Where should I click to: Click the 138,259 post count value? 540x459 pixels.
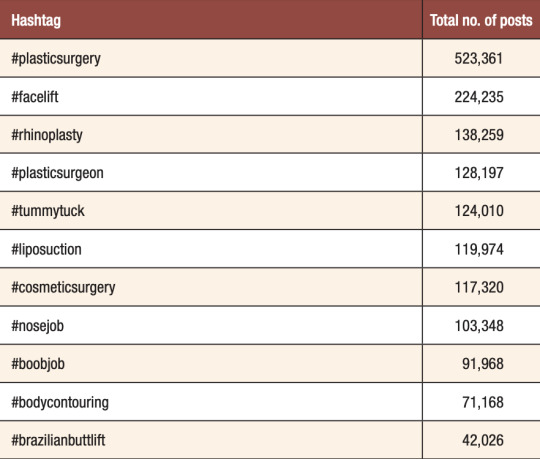pos(479,135)
